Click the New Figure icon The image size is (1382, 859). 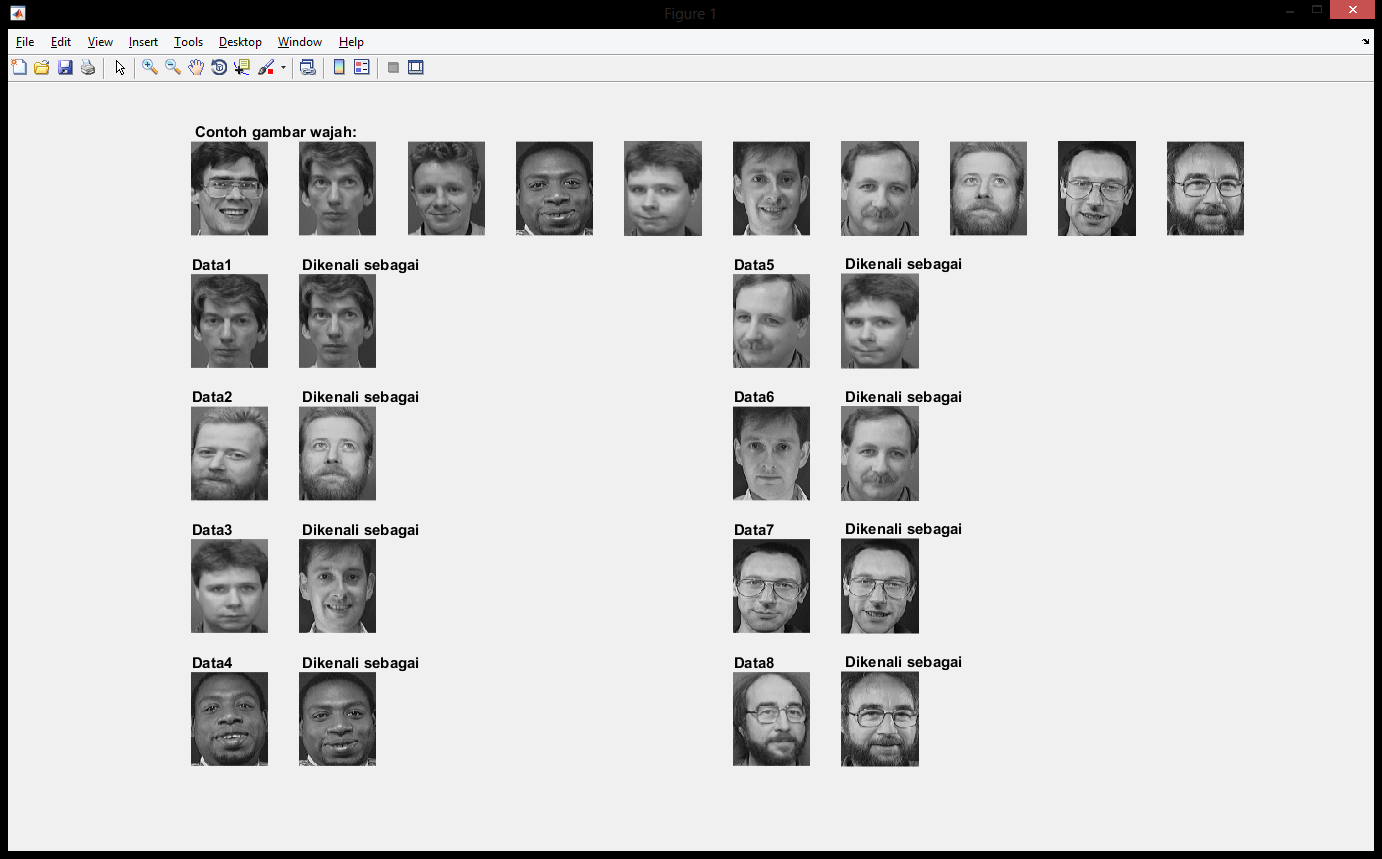click(19, 68)
